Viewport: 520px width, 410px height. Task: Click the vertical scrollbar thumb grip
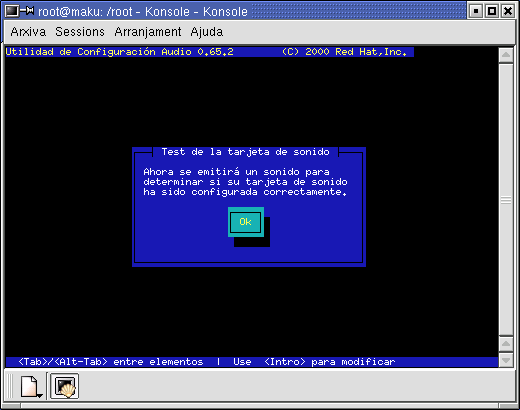(x=506, y=200)
